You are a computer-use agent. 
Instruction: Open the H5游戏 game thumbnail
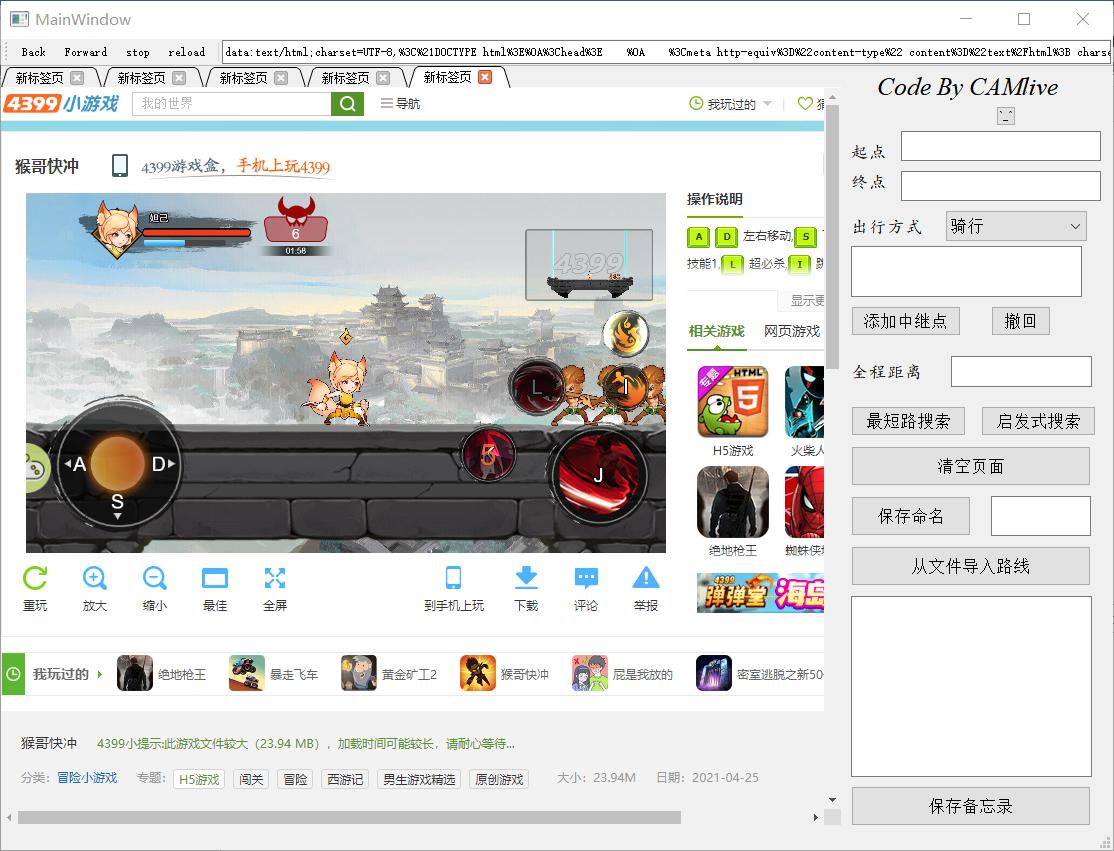click(733, 401)
